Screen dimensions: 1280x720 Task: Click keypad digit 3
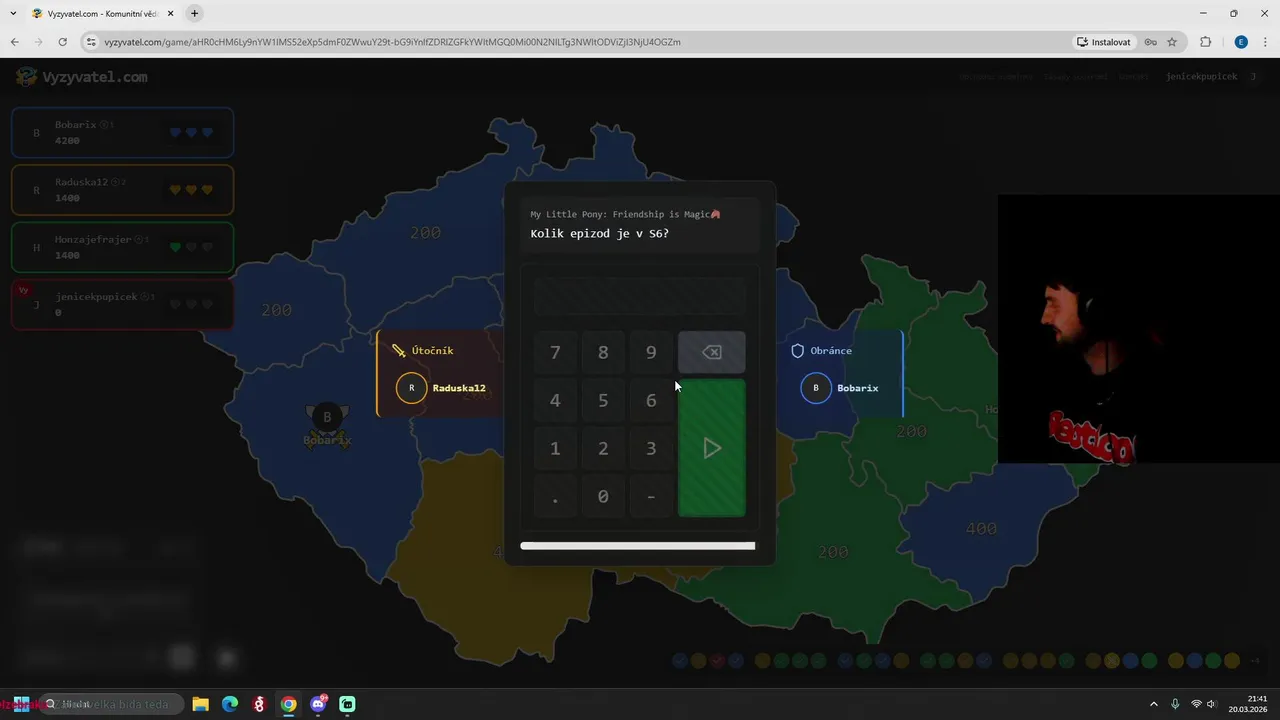tap(651, 448)
